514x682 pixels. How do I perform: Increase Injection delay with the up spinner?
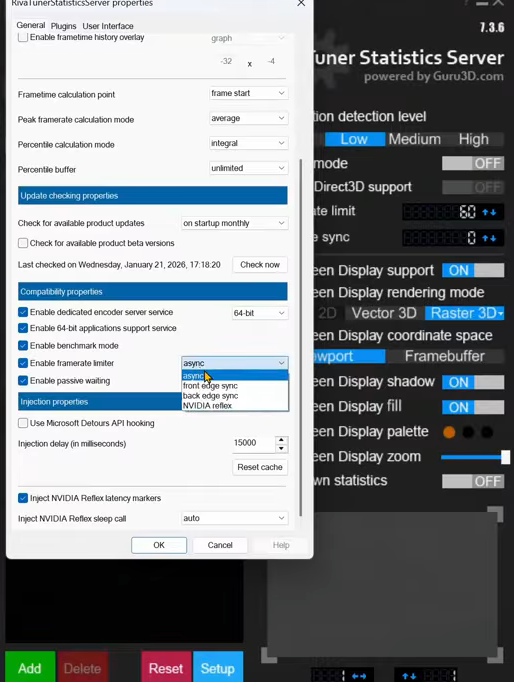pyautogui.click(x=281, y=440)
